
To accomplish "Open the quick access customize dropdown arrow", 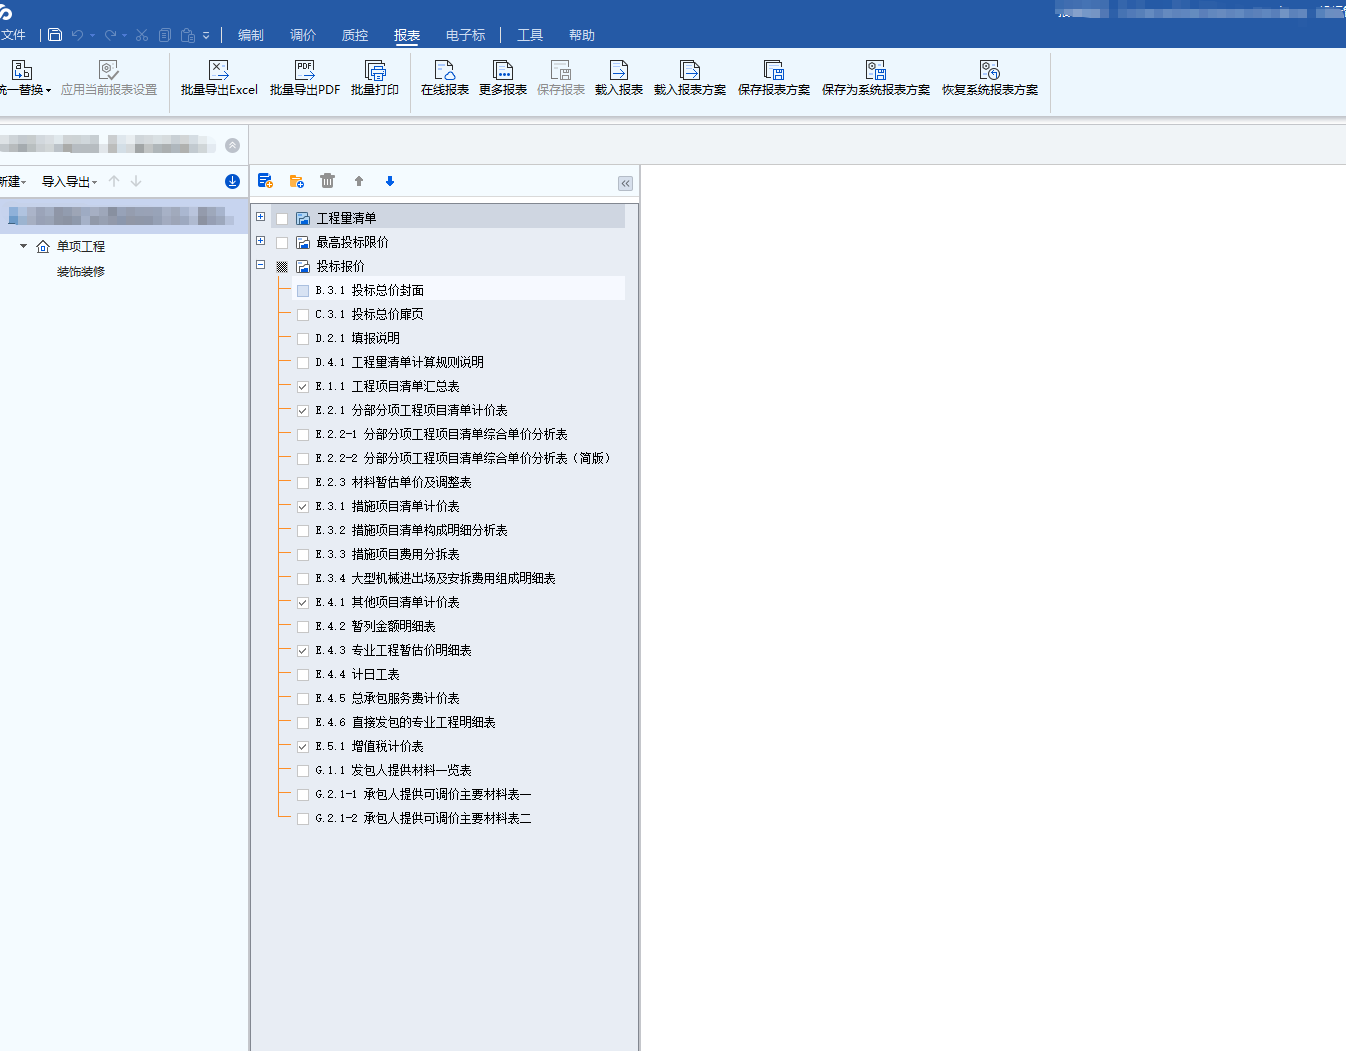I will pos(206,35).
